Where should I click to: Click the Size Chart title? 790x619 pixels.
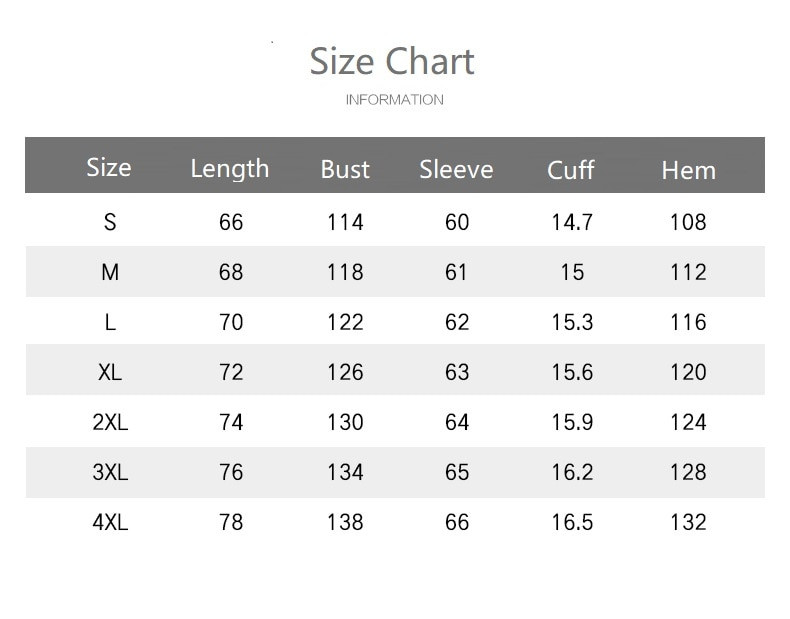coord(392,62)
